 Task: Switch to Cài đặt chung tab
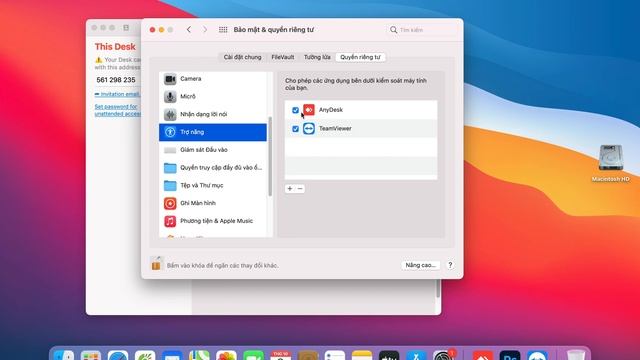coord(242,57)
